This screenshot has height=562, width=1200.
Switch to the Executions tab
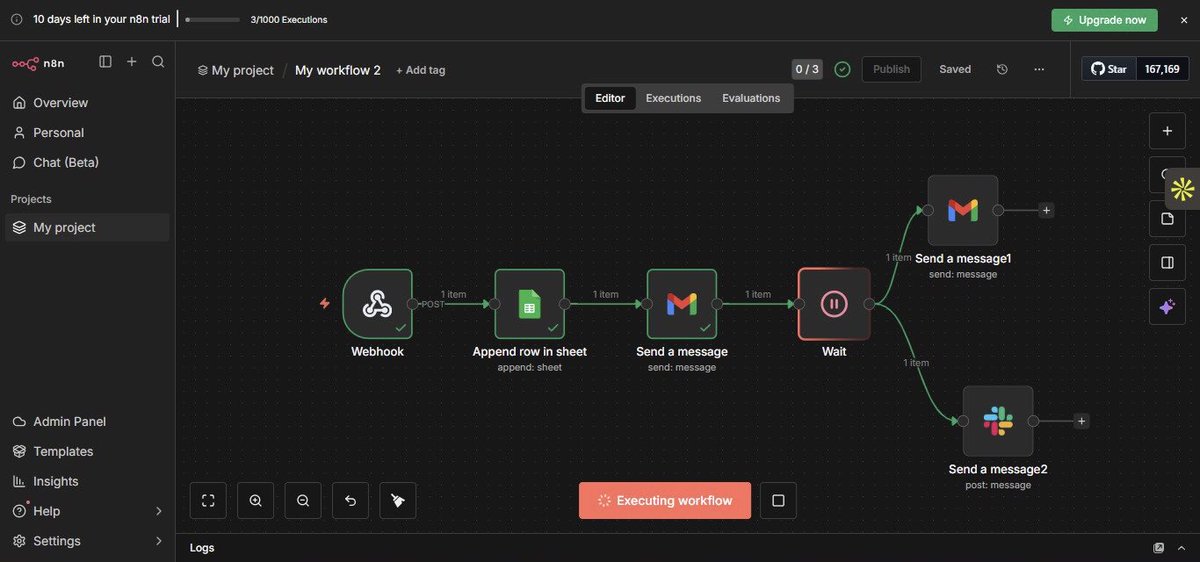(x=674, y=98)
